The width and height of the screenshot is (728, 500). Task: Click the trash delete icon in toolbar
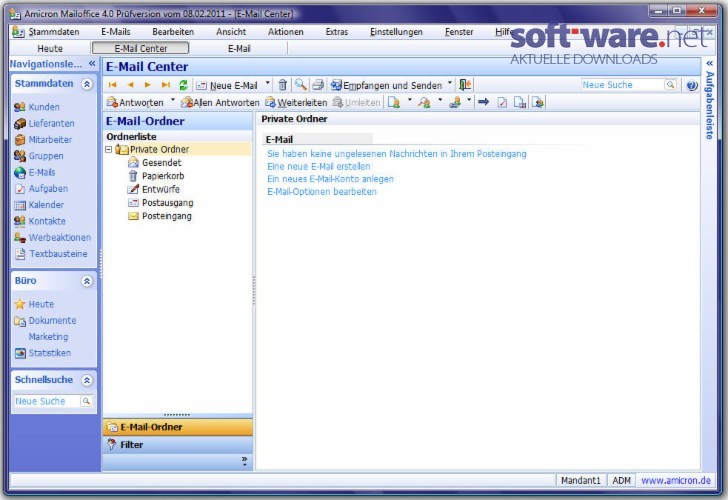282,85
